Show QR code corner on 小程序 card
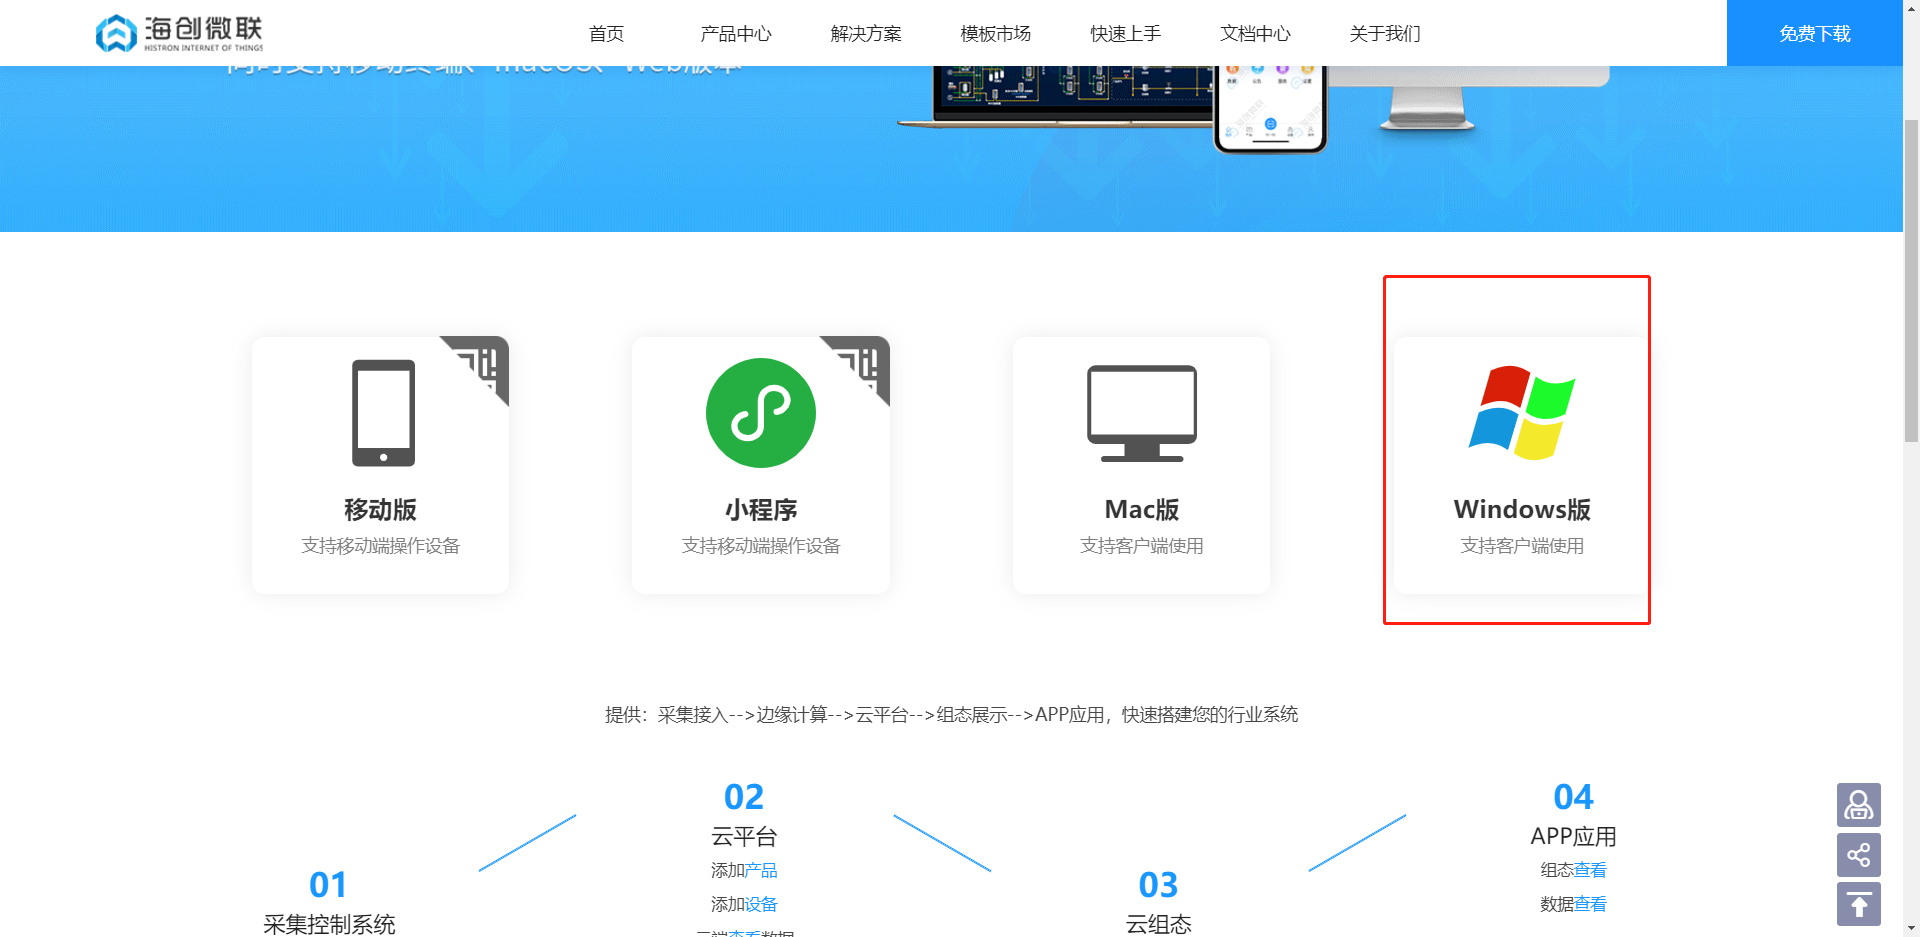Image resolution: width=1920 pixels, height=937 pixels. (x=864, y=363)
